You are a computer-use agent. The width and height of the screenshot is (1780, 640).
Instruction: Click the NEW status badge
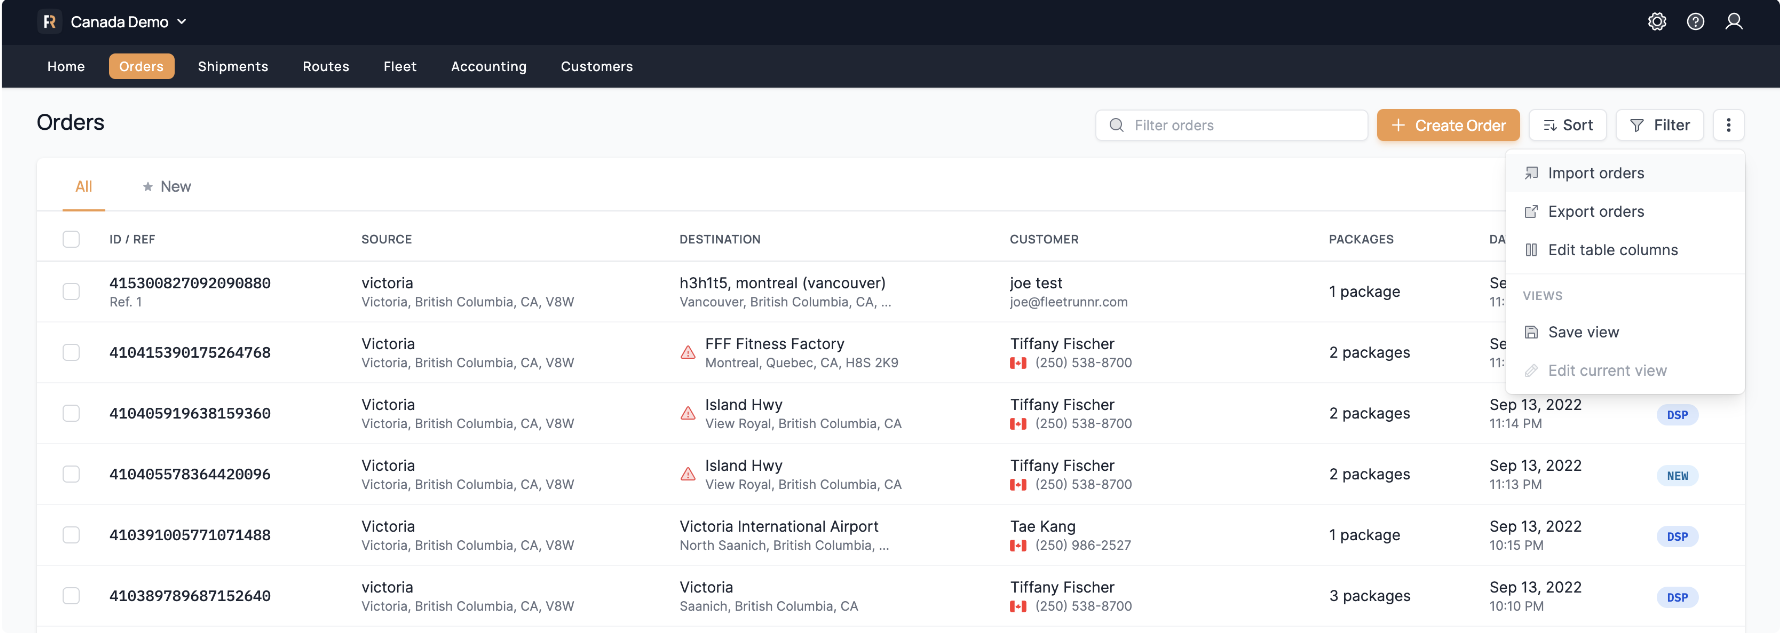[1677, 476]
